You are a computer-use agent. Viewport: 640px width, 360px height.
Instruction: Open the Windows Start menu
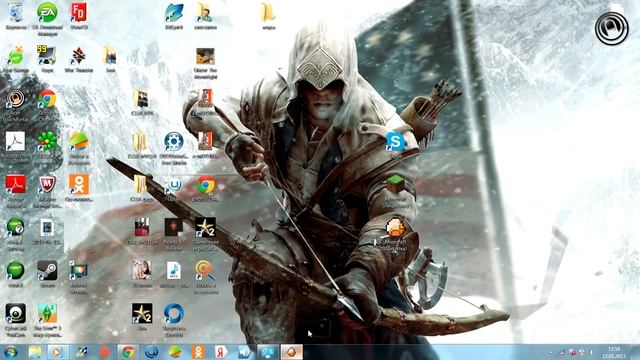11,352
